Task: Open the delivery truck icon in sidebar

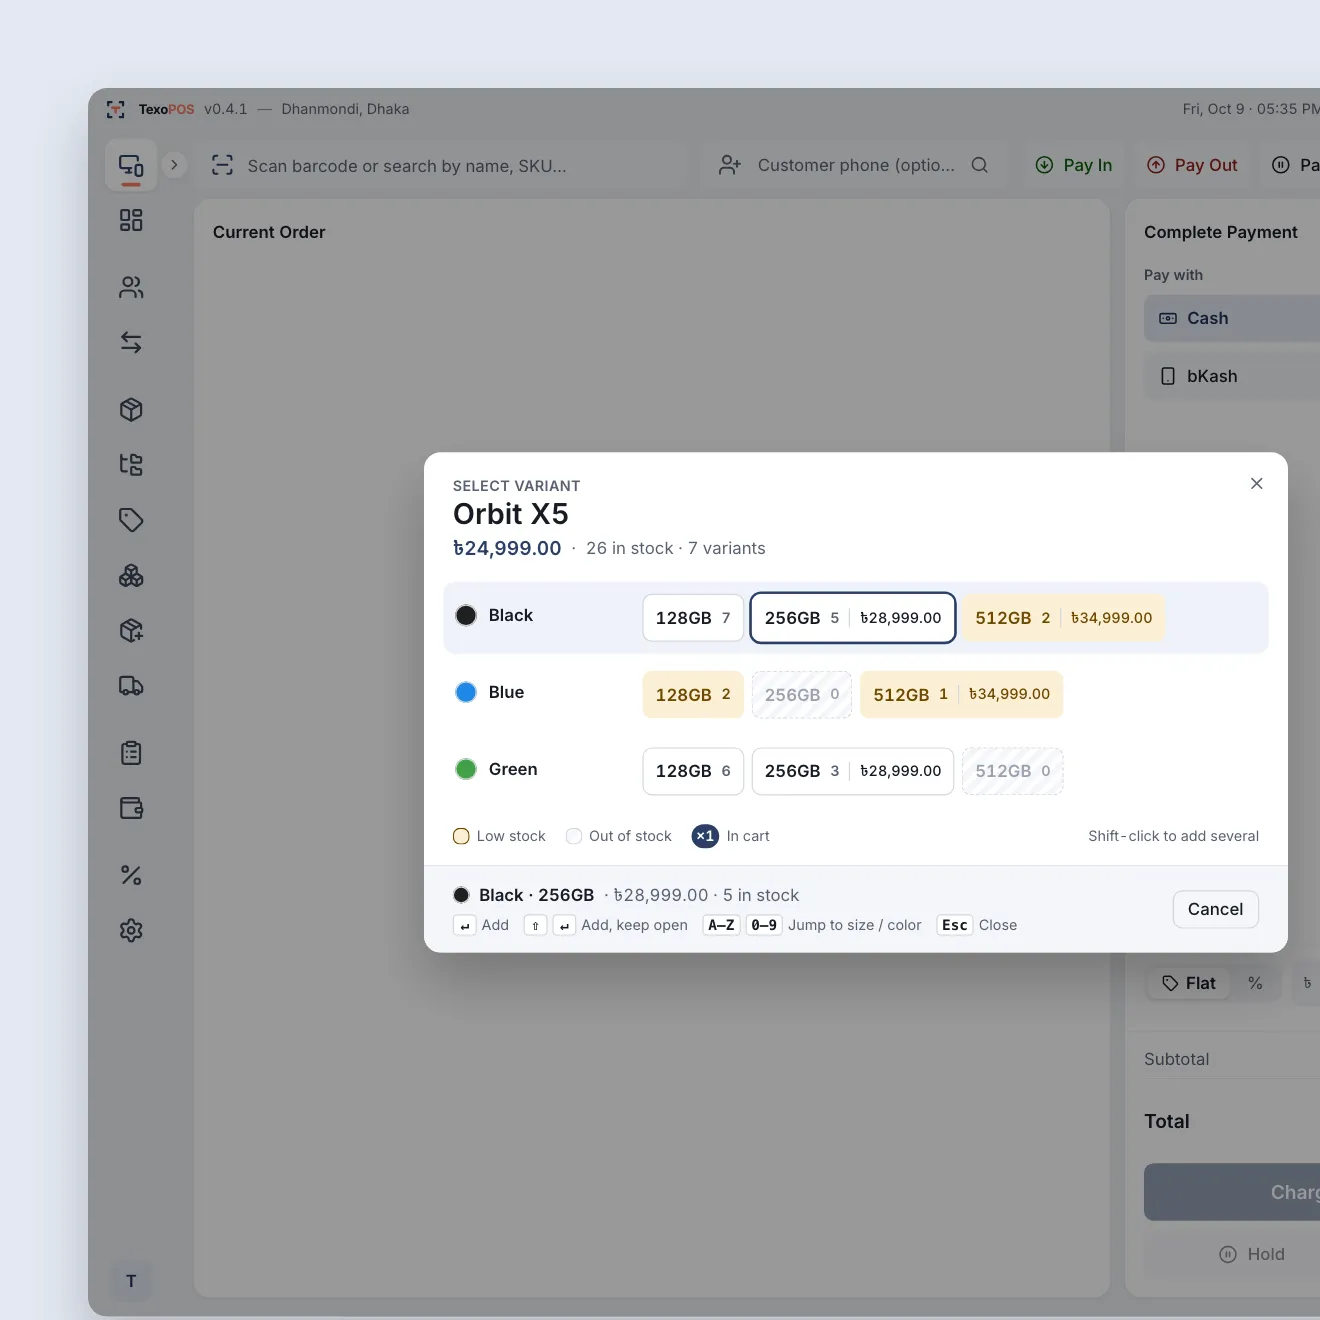Action: coord(131,686)
